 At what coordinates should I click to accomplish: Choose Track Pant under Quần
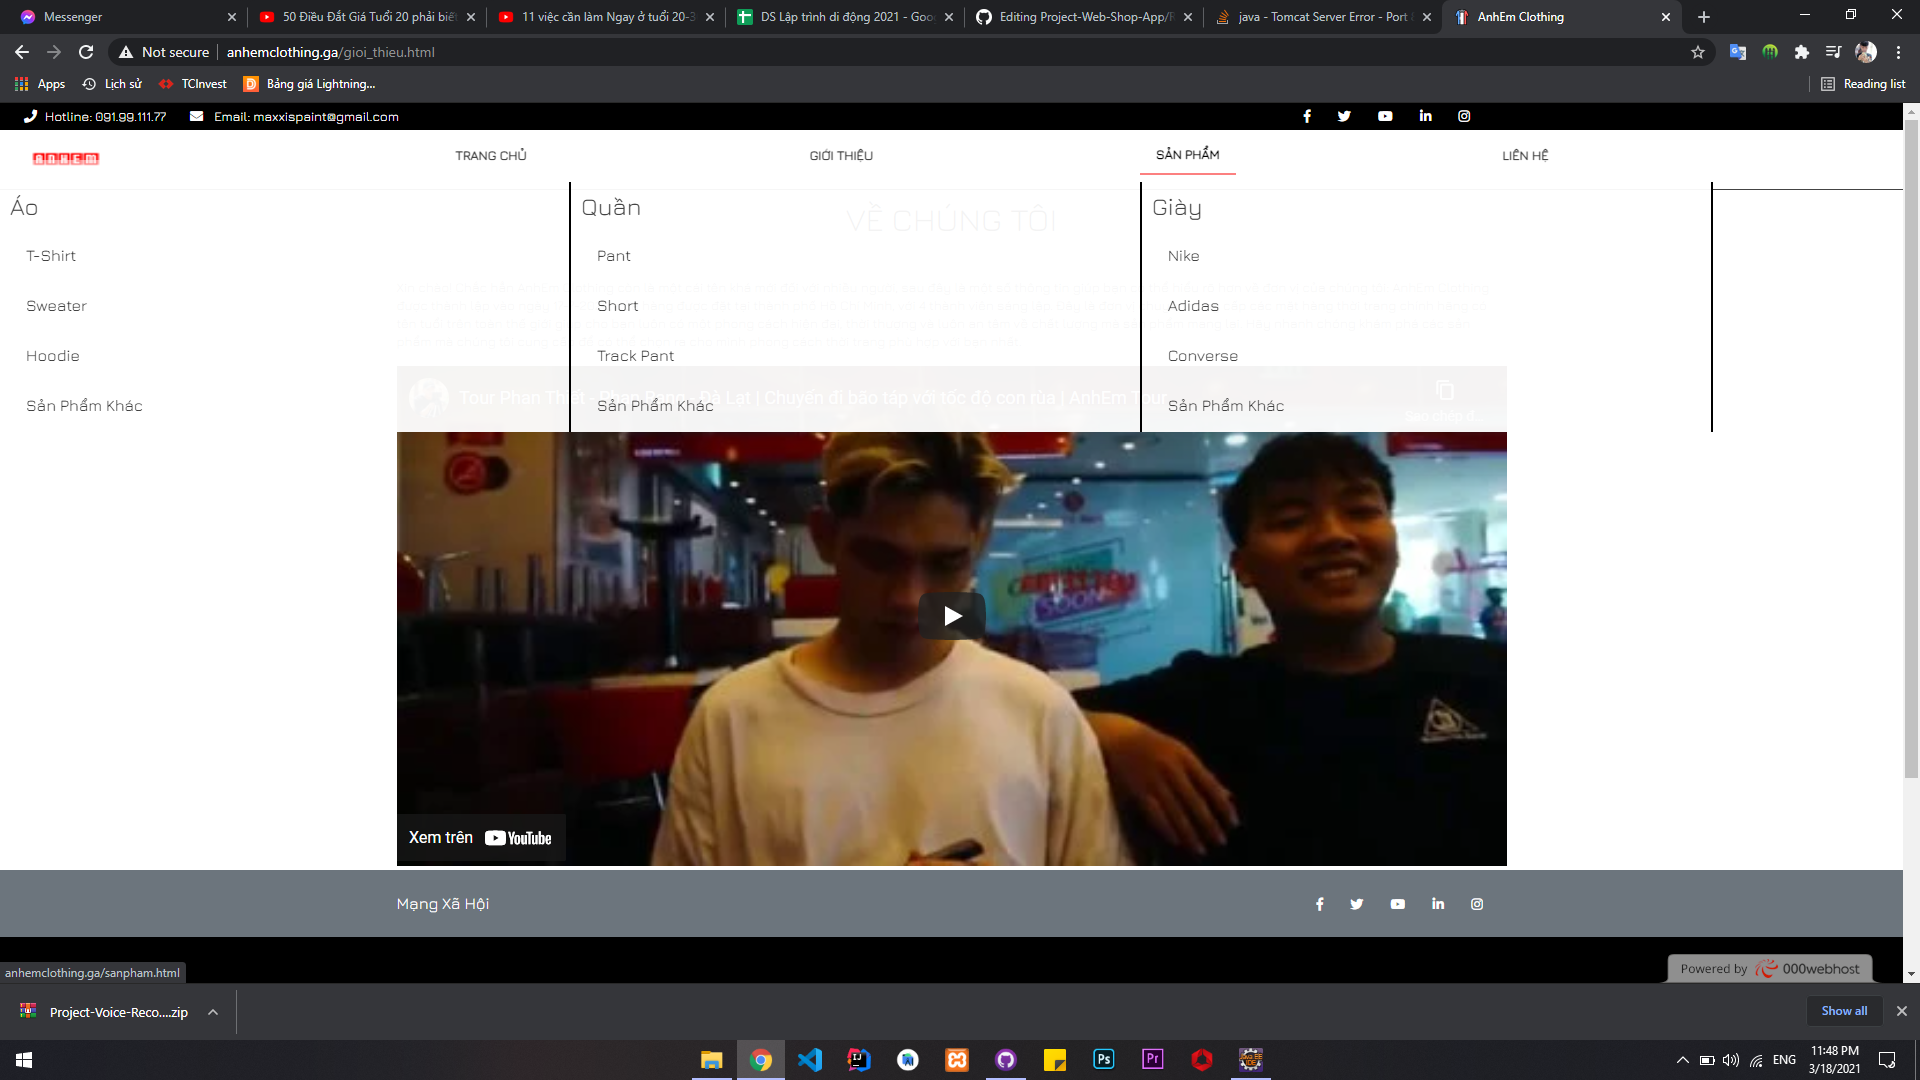click(635, 356)
